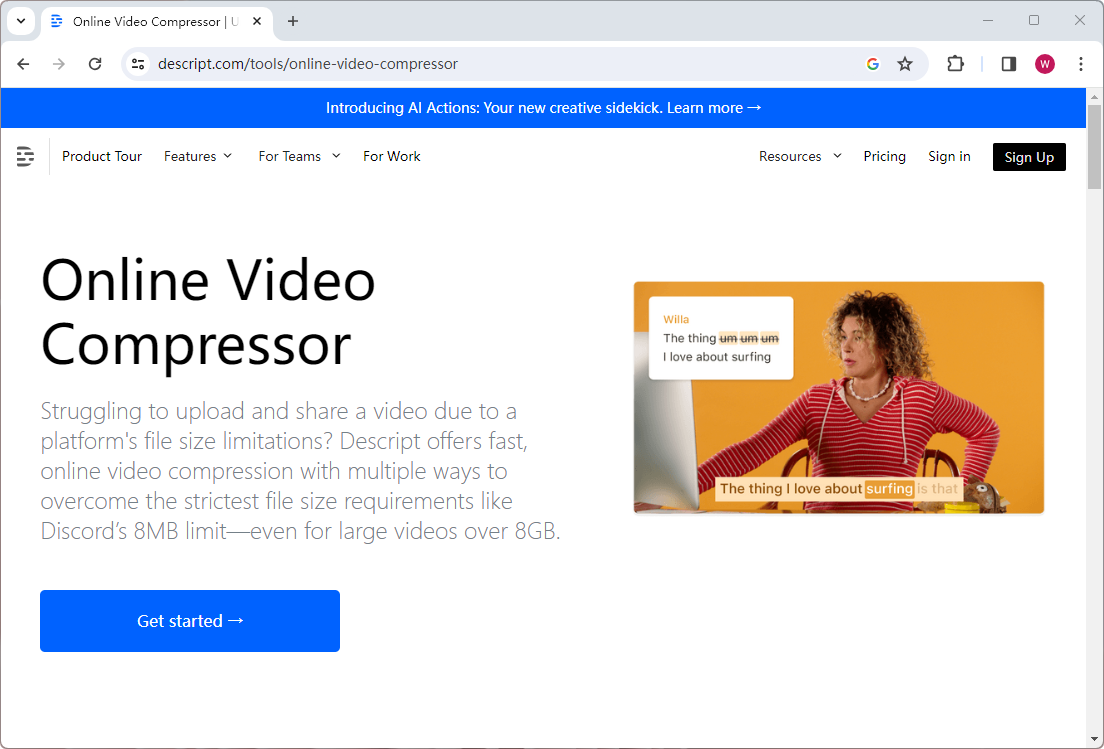Click the blue Get started button
The height and width of the screenshot is (749, 1104).
click(190, 621)
